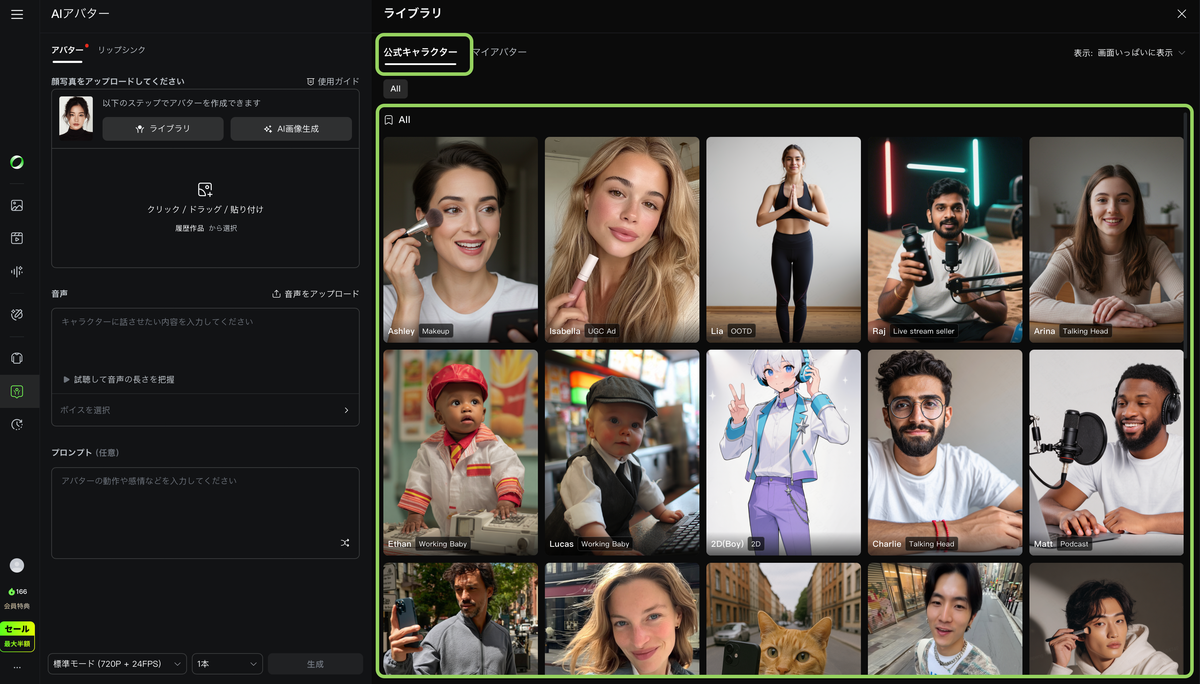Select the Lucas Working Baby avatar
The width and height of the screenshot is (1200, 684).
coord(622,452)
